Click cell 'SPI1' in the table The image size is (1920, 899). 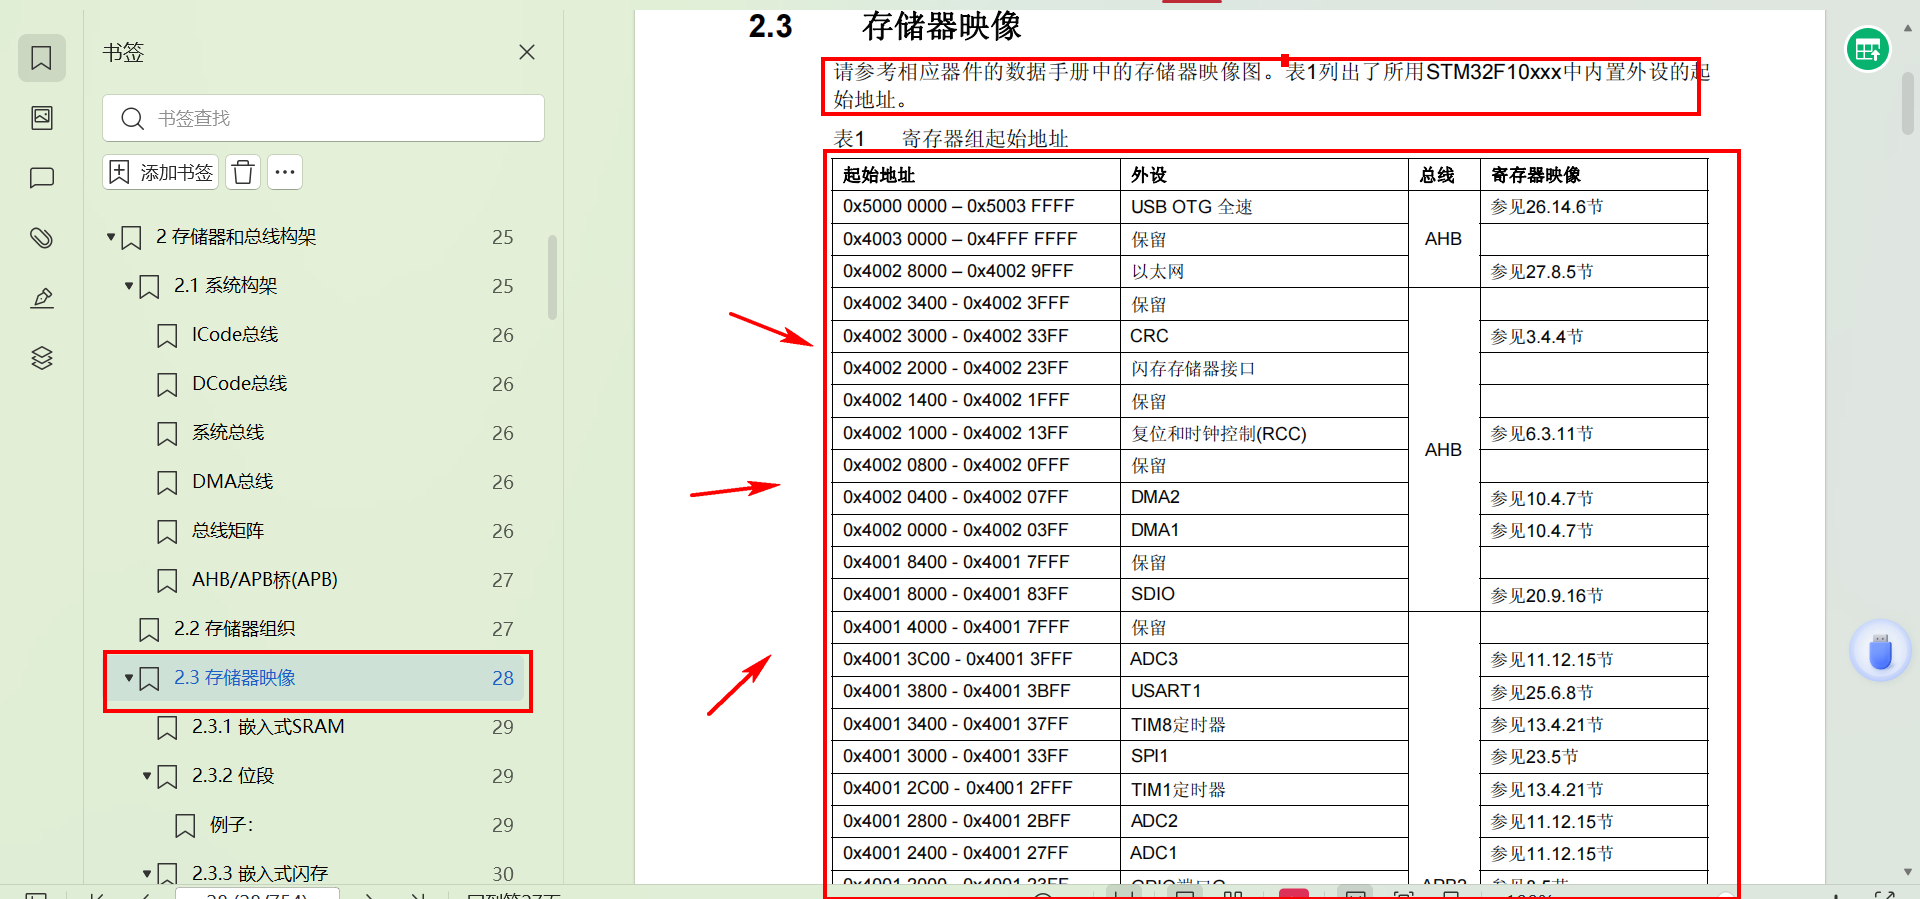point(1149,756)
